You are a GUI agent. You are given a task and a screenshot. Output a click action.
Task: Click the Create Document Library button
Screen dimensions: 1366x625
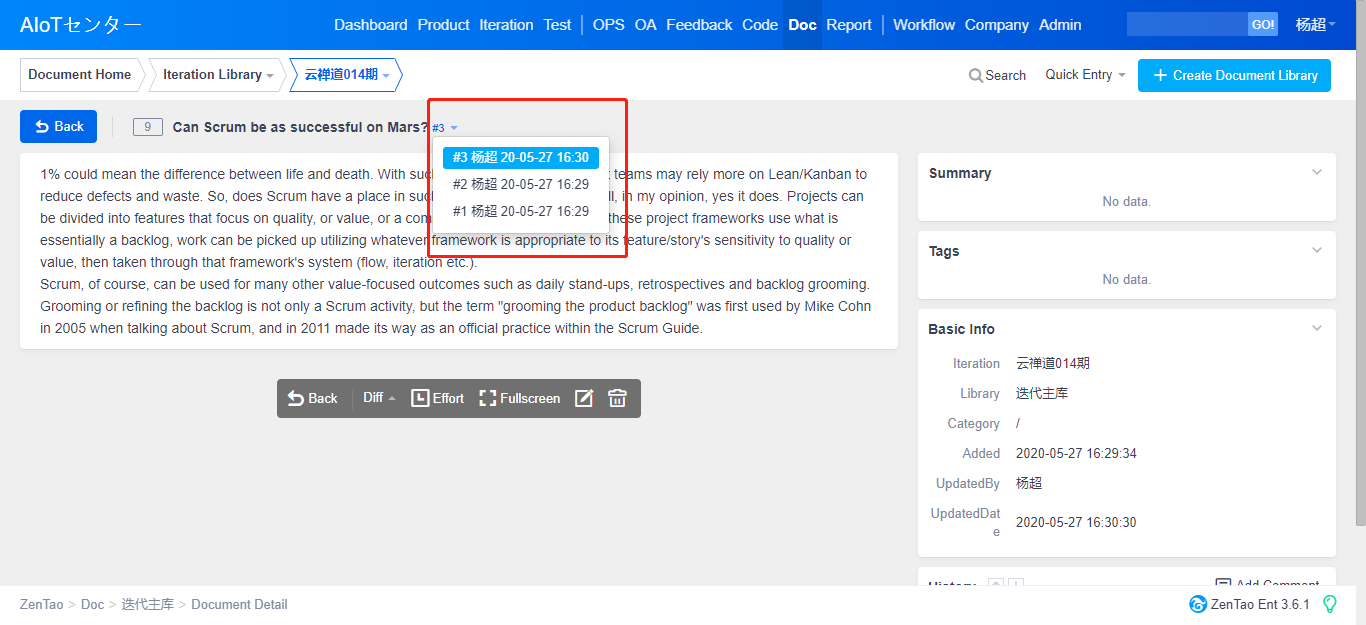(1234, 75)
